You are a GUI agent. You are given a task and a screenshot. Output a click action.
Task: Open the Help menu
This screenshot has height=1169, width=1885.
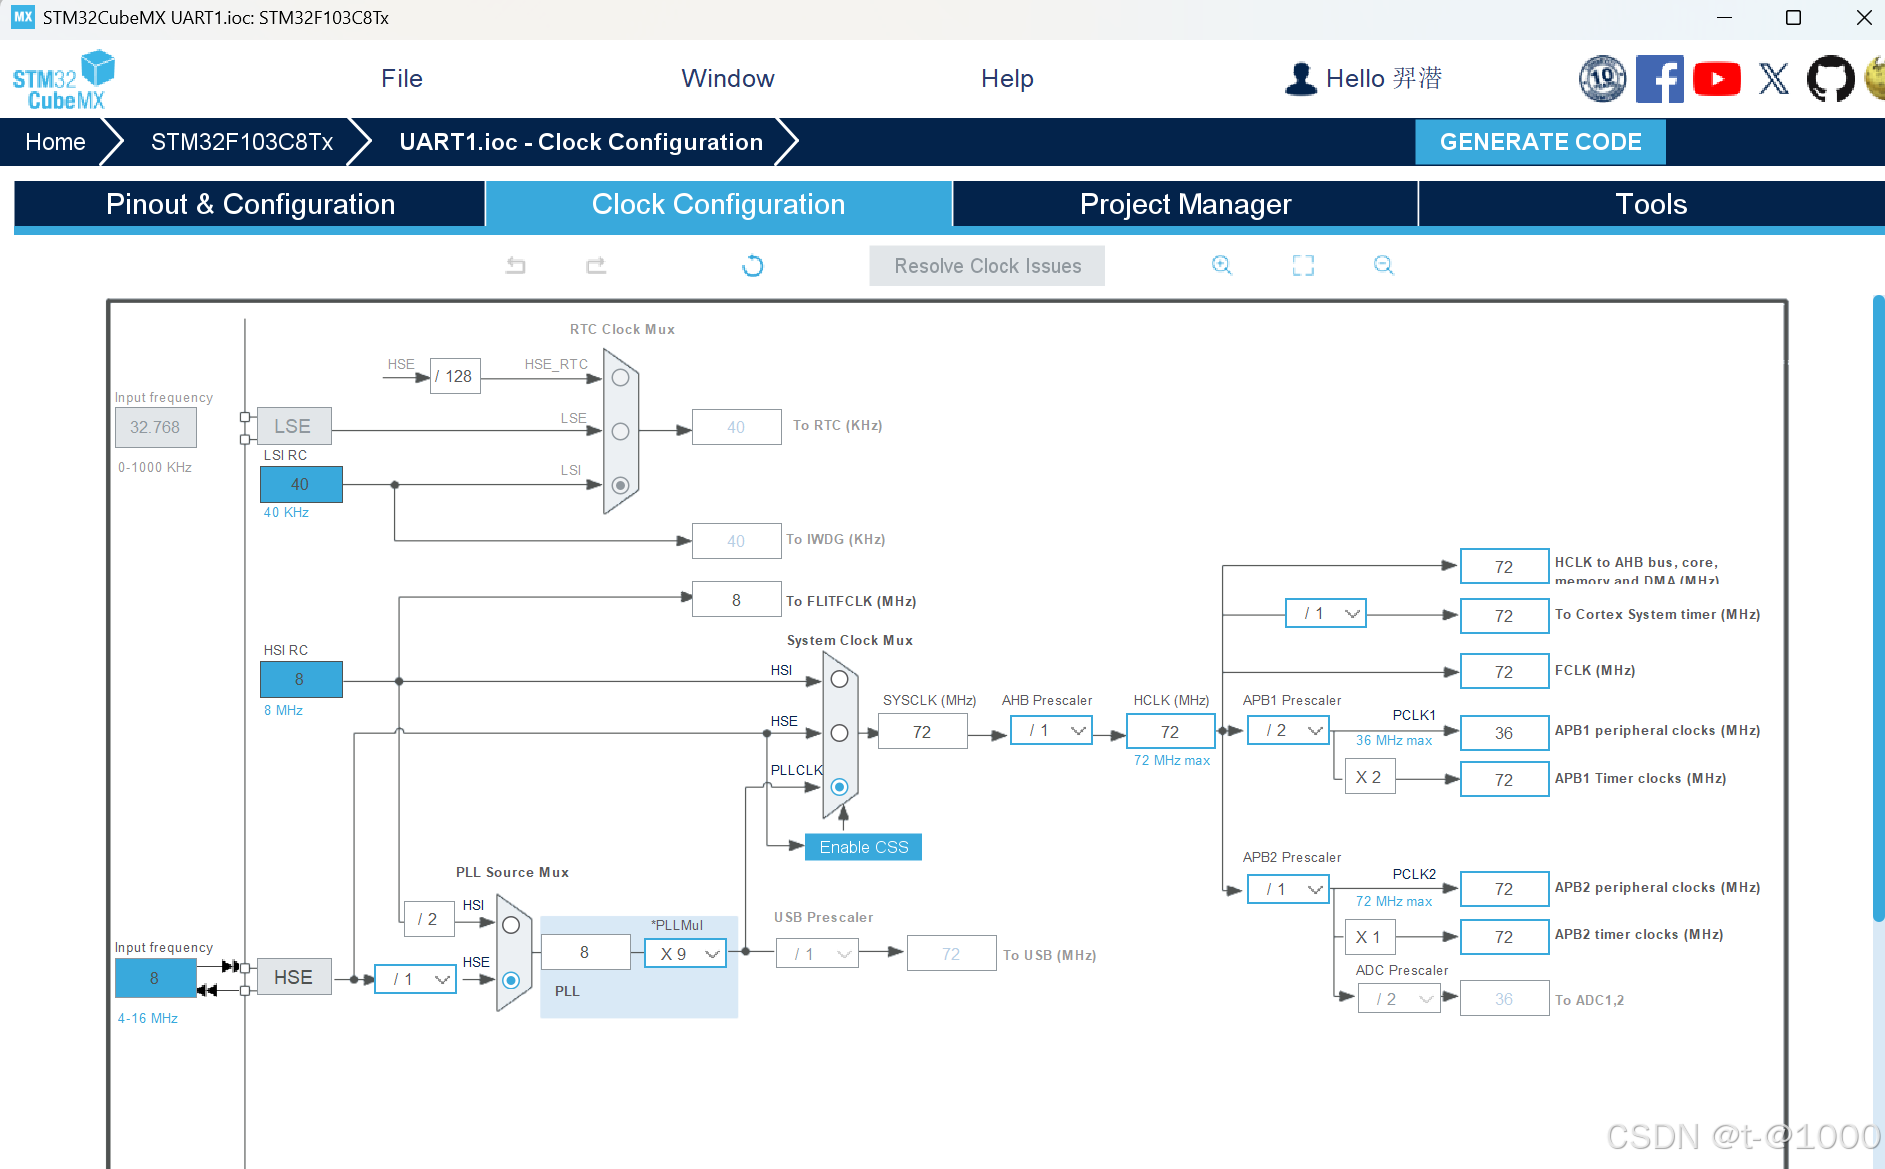click(x=1007, y=79)
